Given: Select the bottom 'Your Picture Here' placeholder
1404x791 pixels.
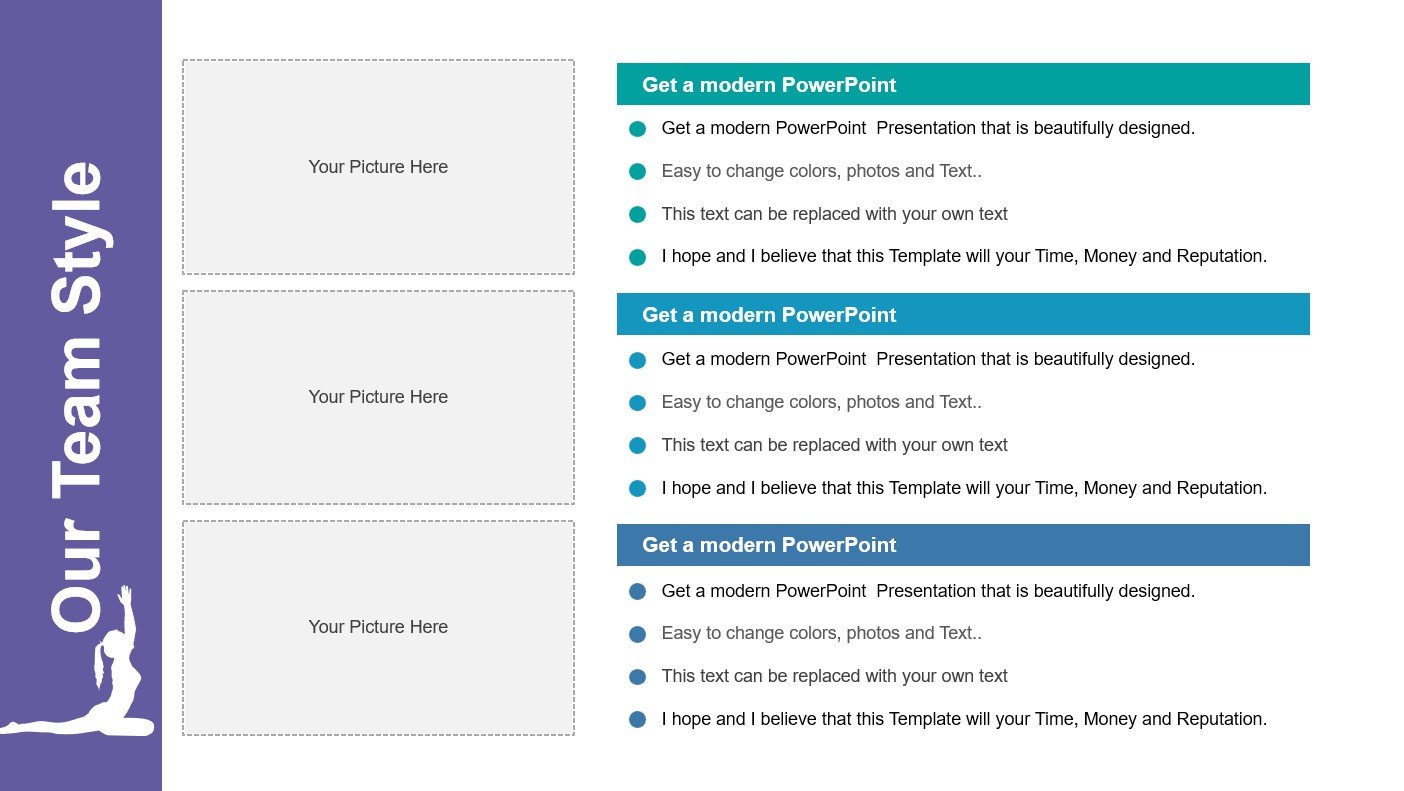Looking at the screenshot, I should pos(378,627).
